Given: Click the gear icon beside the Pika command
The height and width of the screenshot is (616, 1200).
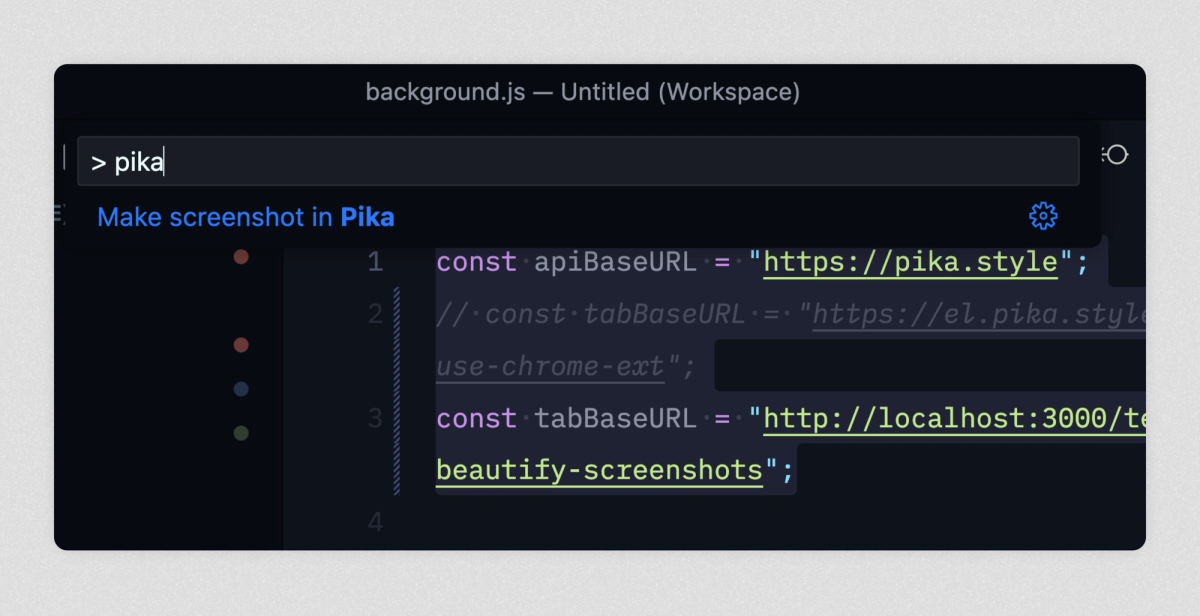Looking at the screenshot, I should (x=1043, y=216).
